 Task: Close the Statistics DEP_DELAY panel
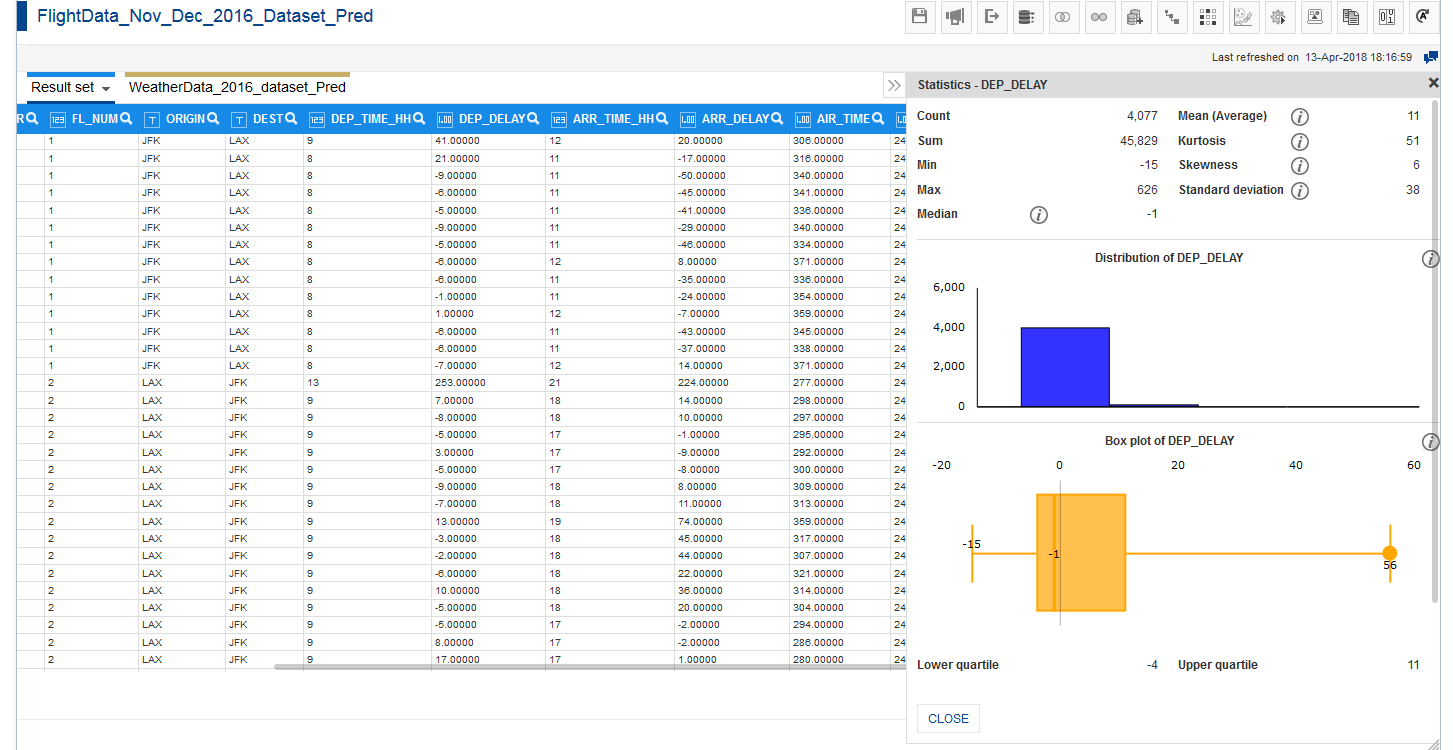tap(1433, 84)
